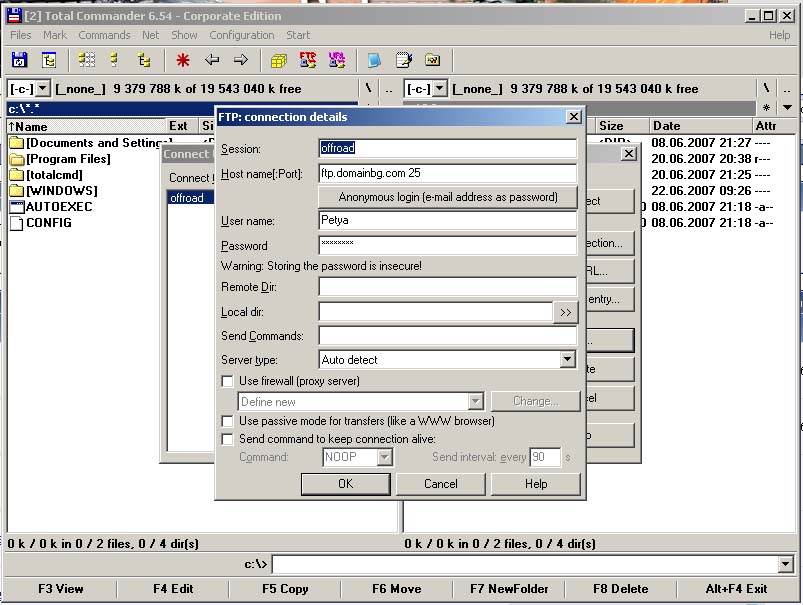Viewport: 803px width, 605px height.
Task: Enable passive mode for transfers checkbox
Action: pos(228,421)
